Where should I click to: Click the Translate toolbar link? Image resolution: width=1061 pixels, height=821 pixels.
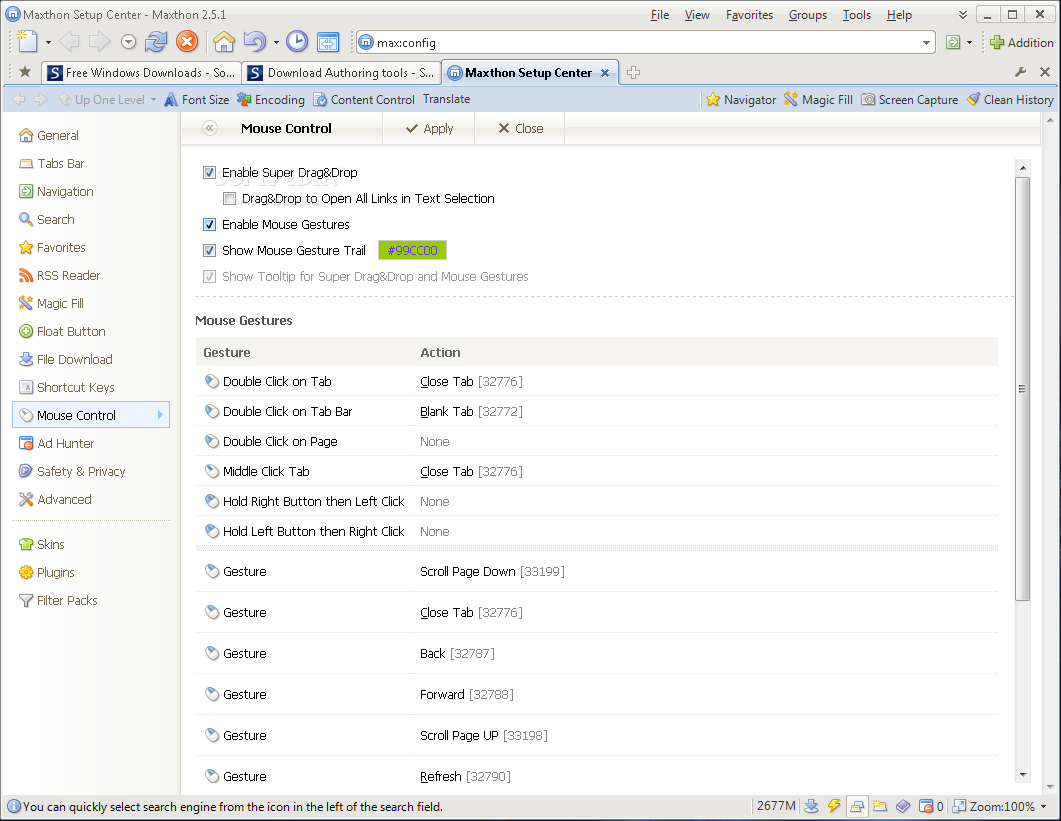446,99
